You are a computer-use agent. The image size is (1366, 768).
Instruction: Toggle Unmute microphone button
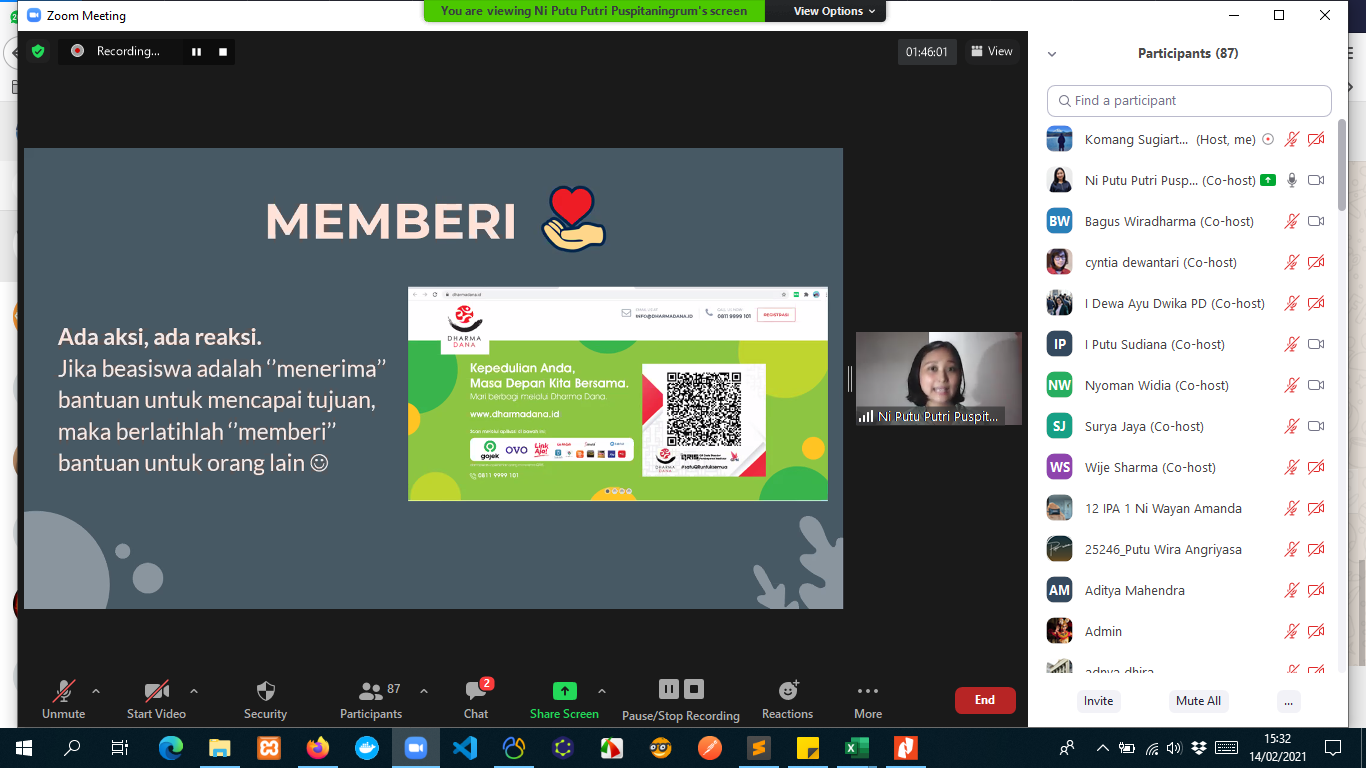click(63, 692)
